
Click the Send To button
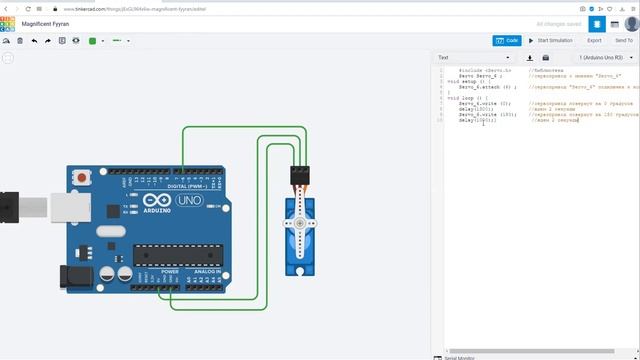(624, 40)
